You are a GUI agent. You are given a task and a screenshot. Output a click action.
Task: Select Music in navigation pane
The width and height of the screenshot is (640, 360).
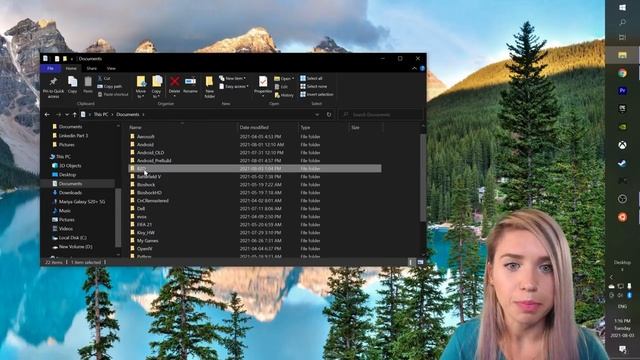coord(62,211)
